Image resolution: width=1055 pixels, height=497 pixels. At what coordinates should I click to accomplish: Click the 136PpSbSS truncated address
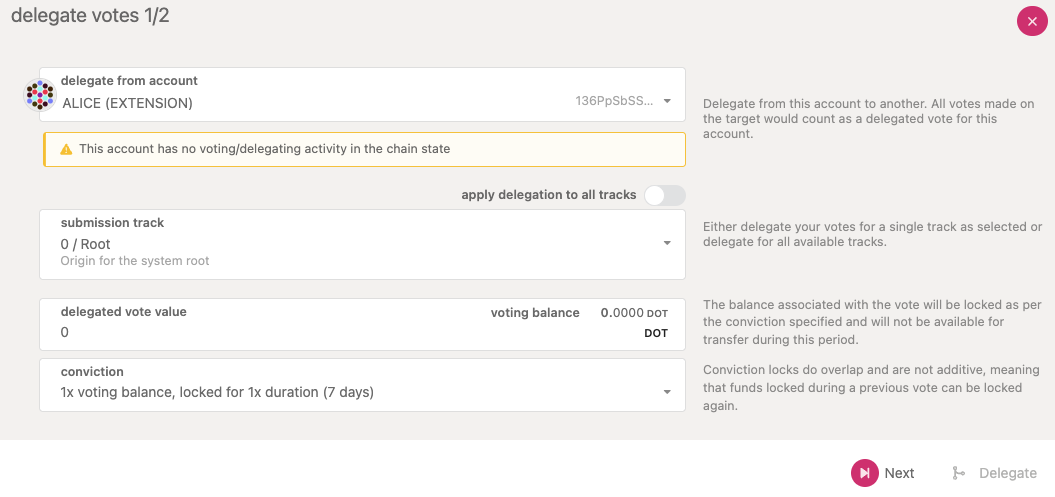pyautogui.click(x=614, y=101)
